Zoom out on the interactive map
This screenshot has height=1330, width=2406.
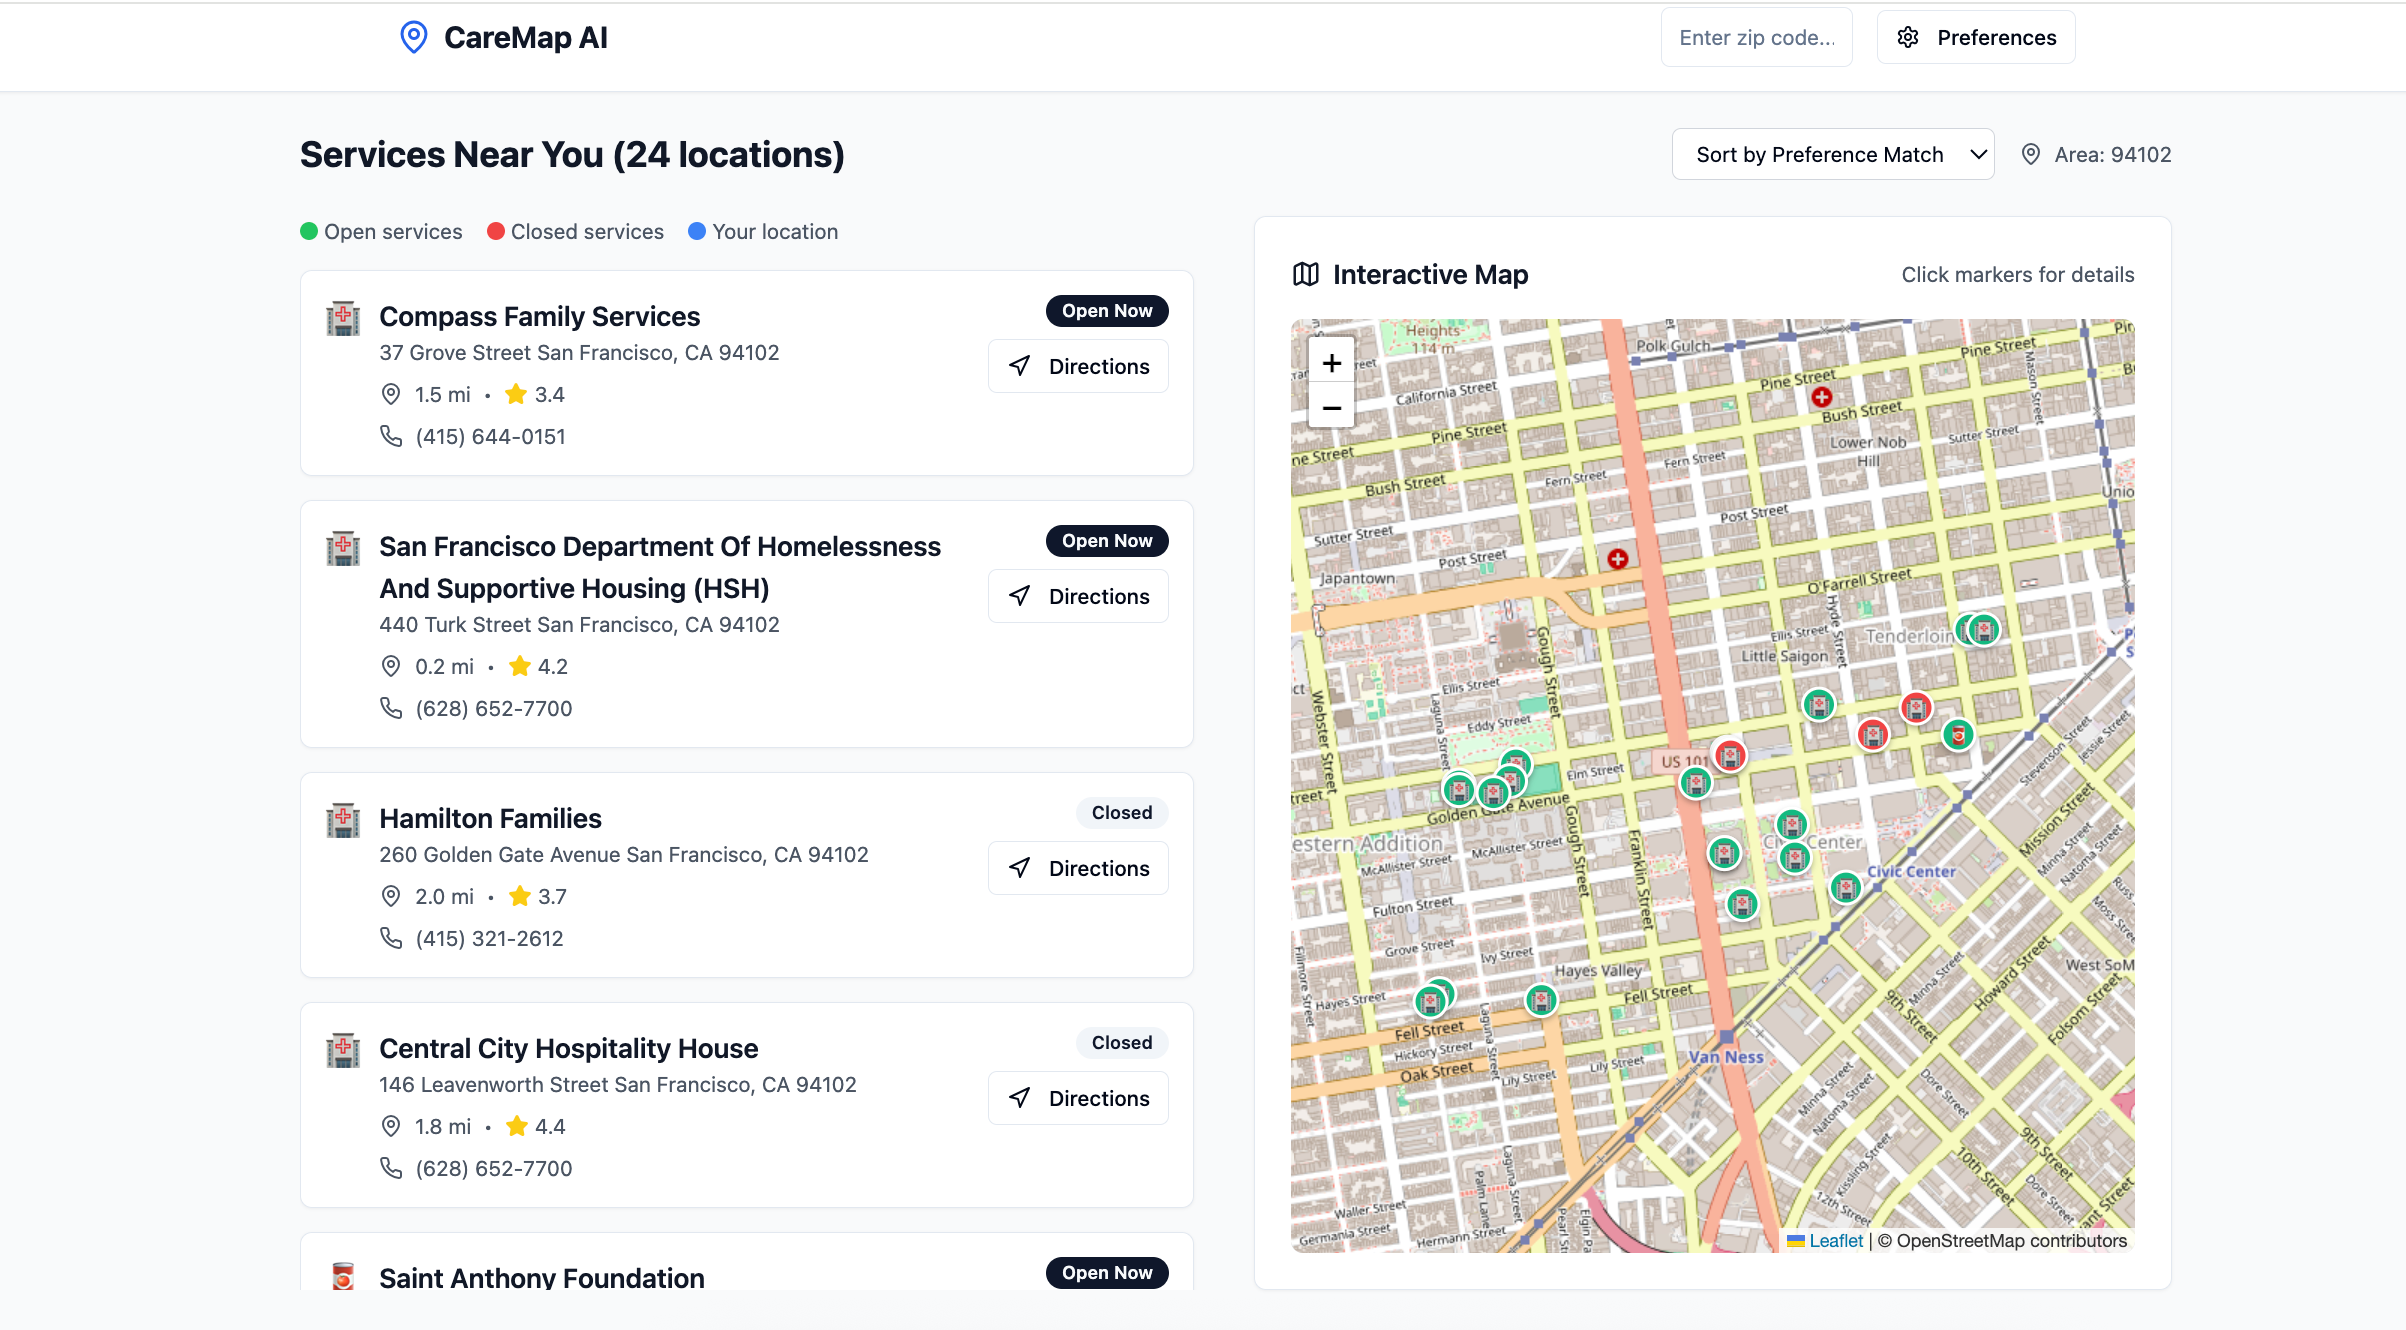click(1331, 408)
